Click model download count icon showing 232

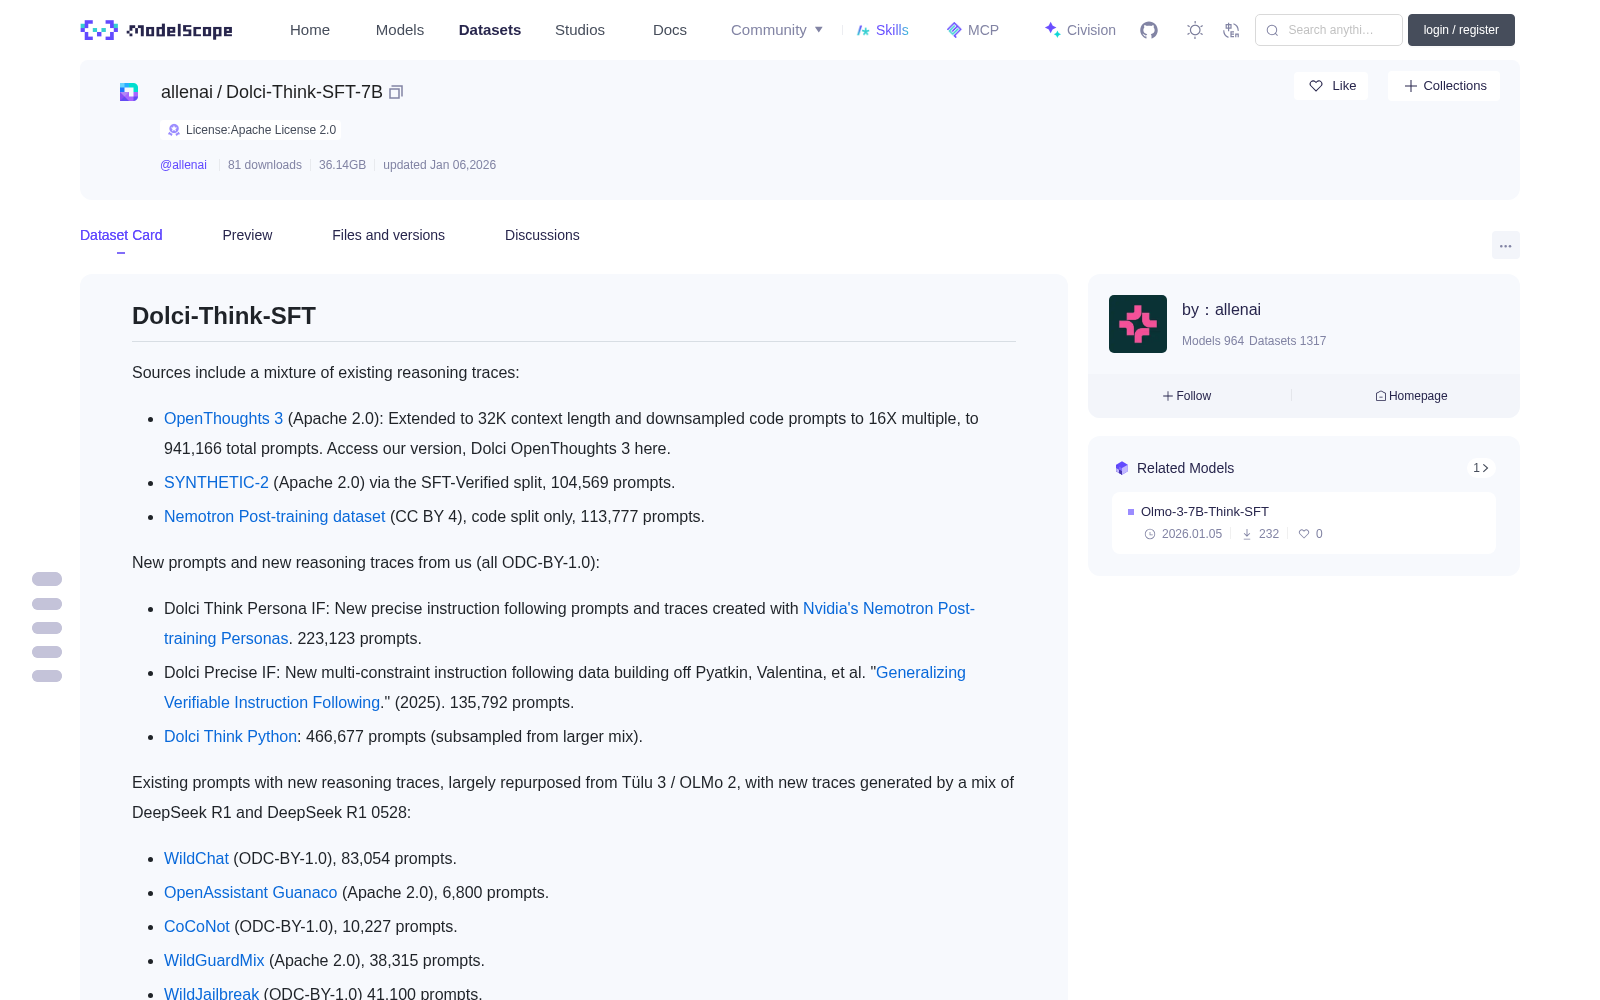pyautogui.click(x=1247, y=534)
